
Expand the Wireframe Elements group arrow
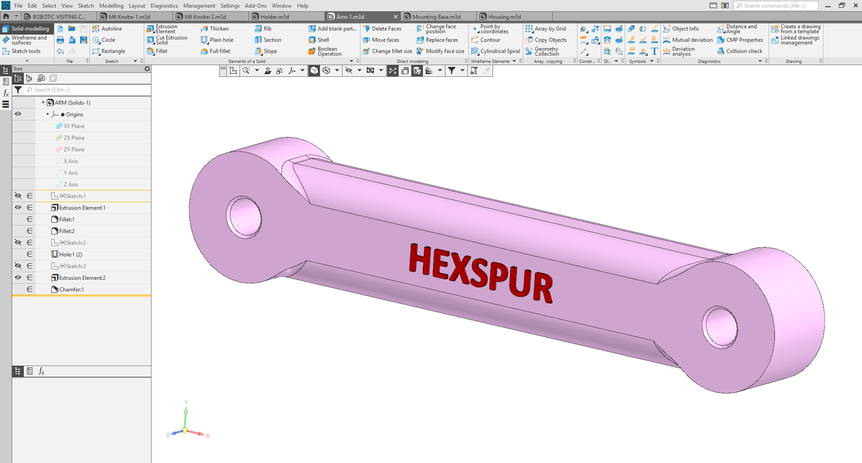pyautogui.click(x=514, y=61)
